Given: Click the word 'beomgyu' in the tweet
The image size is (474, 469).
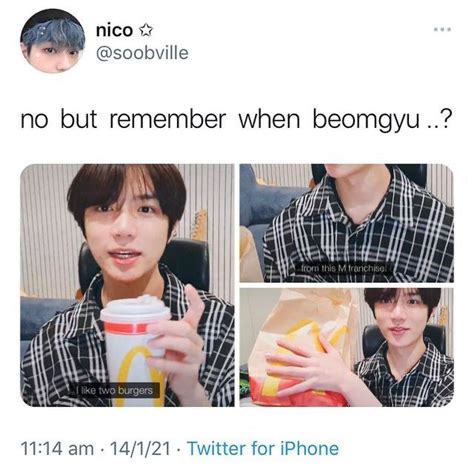Looking at the screenshot, I should coord(366,119).
